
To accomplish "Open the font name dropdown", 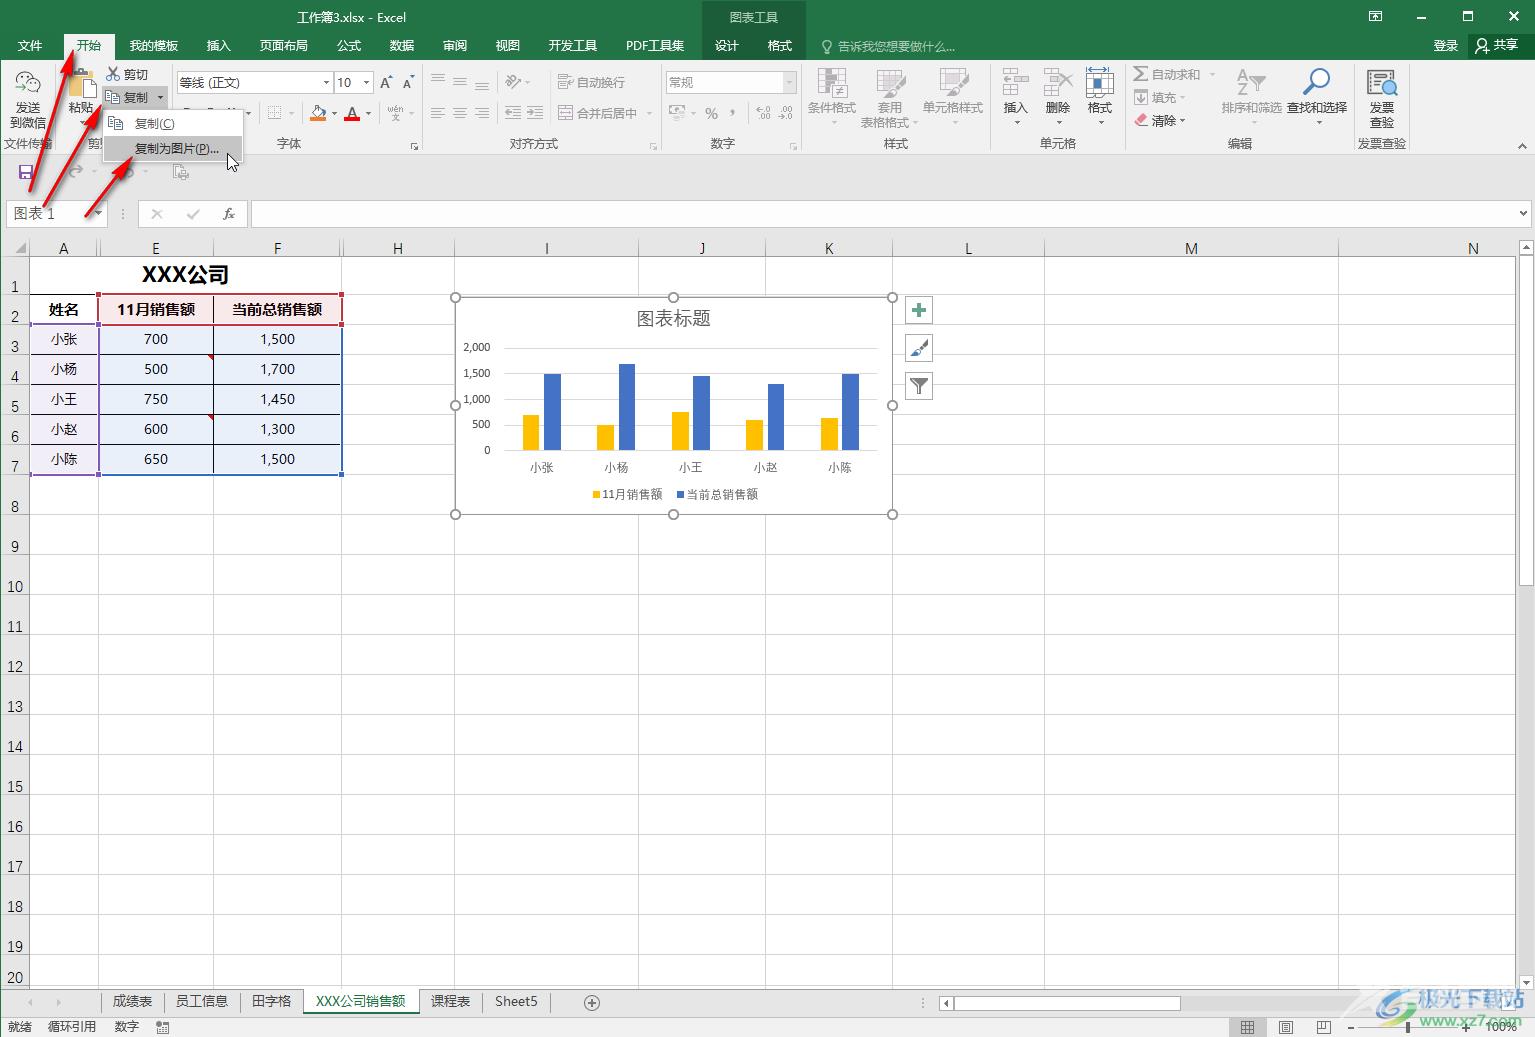I will click(x=326, y=82).
